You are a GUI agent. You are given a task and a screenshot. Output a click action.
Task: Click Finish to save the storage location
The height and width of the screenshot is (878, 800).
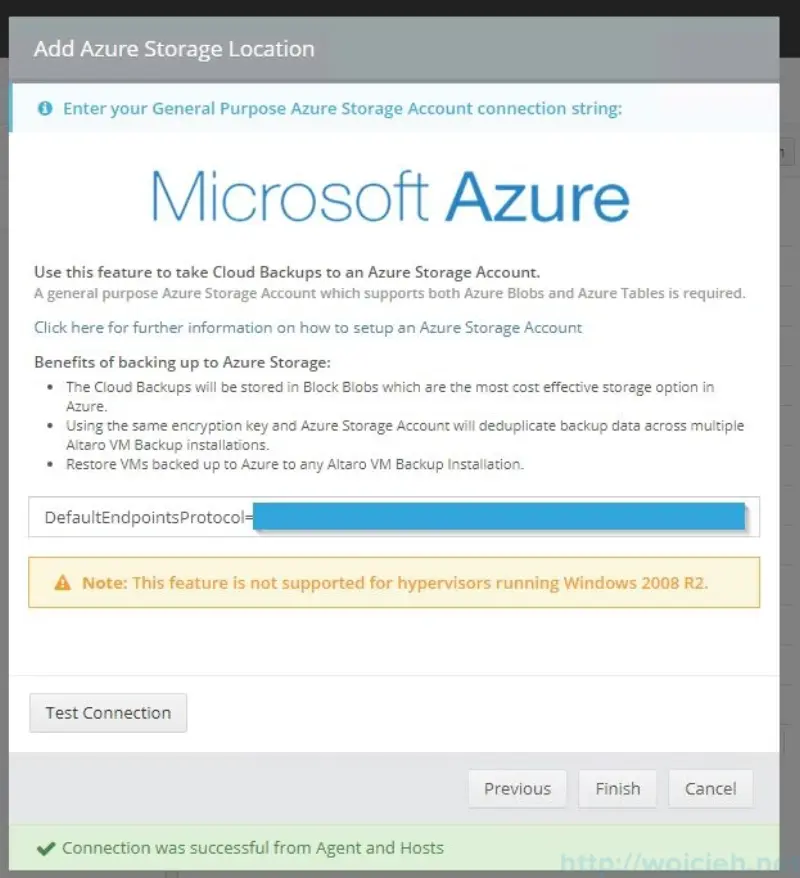click(x=617, y=789)
